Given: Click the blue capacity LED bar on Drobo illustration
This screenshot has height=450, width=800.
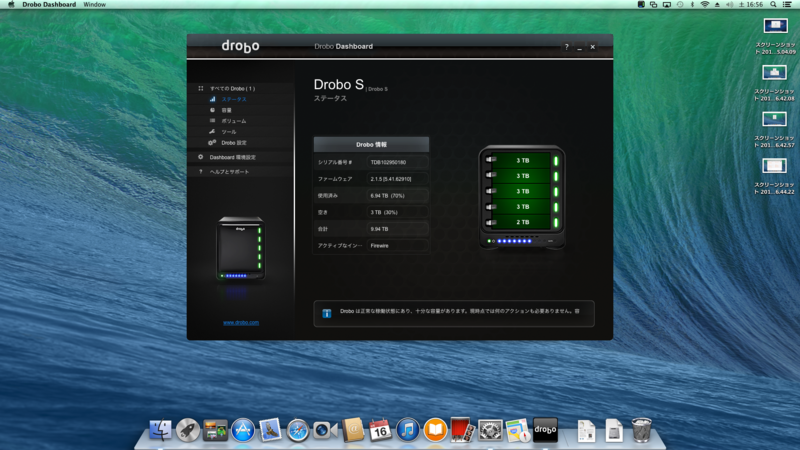Looking at the screenshot, I should click(514, 241).
